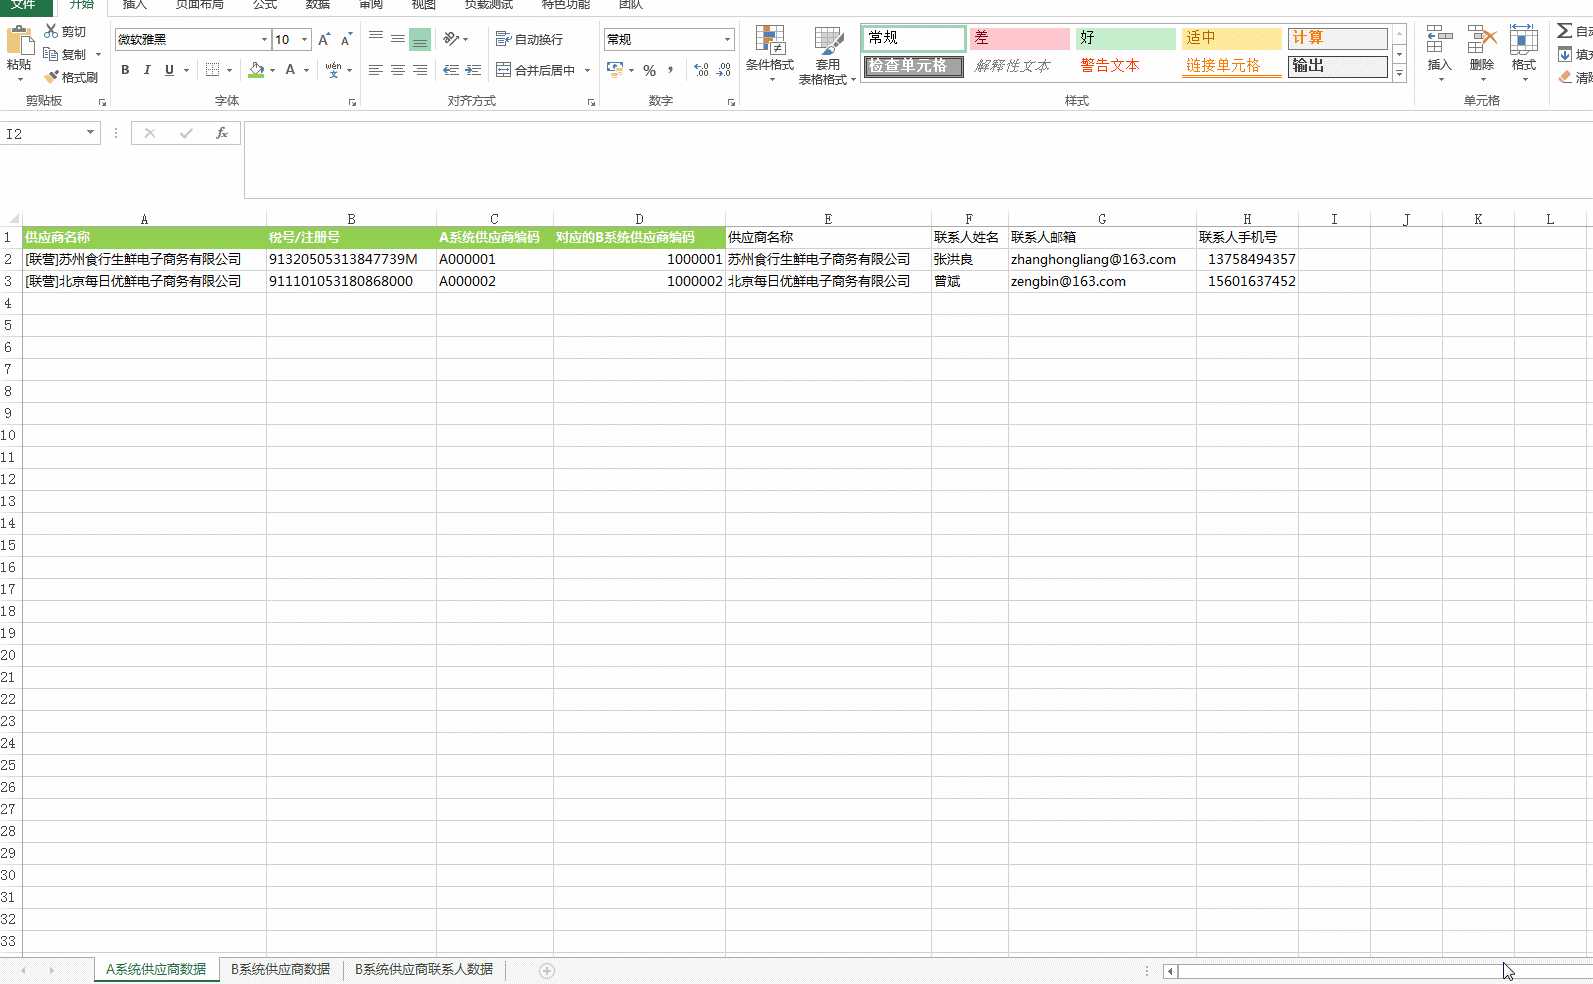Viewport: 1593px width, 984px height.
Task: Click the Copy (复制) button
Action: (66, 54)
